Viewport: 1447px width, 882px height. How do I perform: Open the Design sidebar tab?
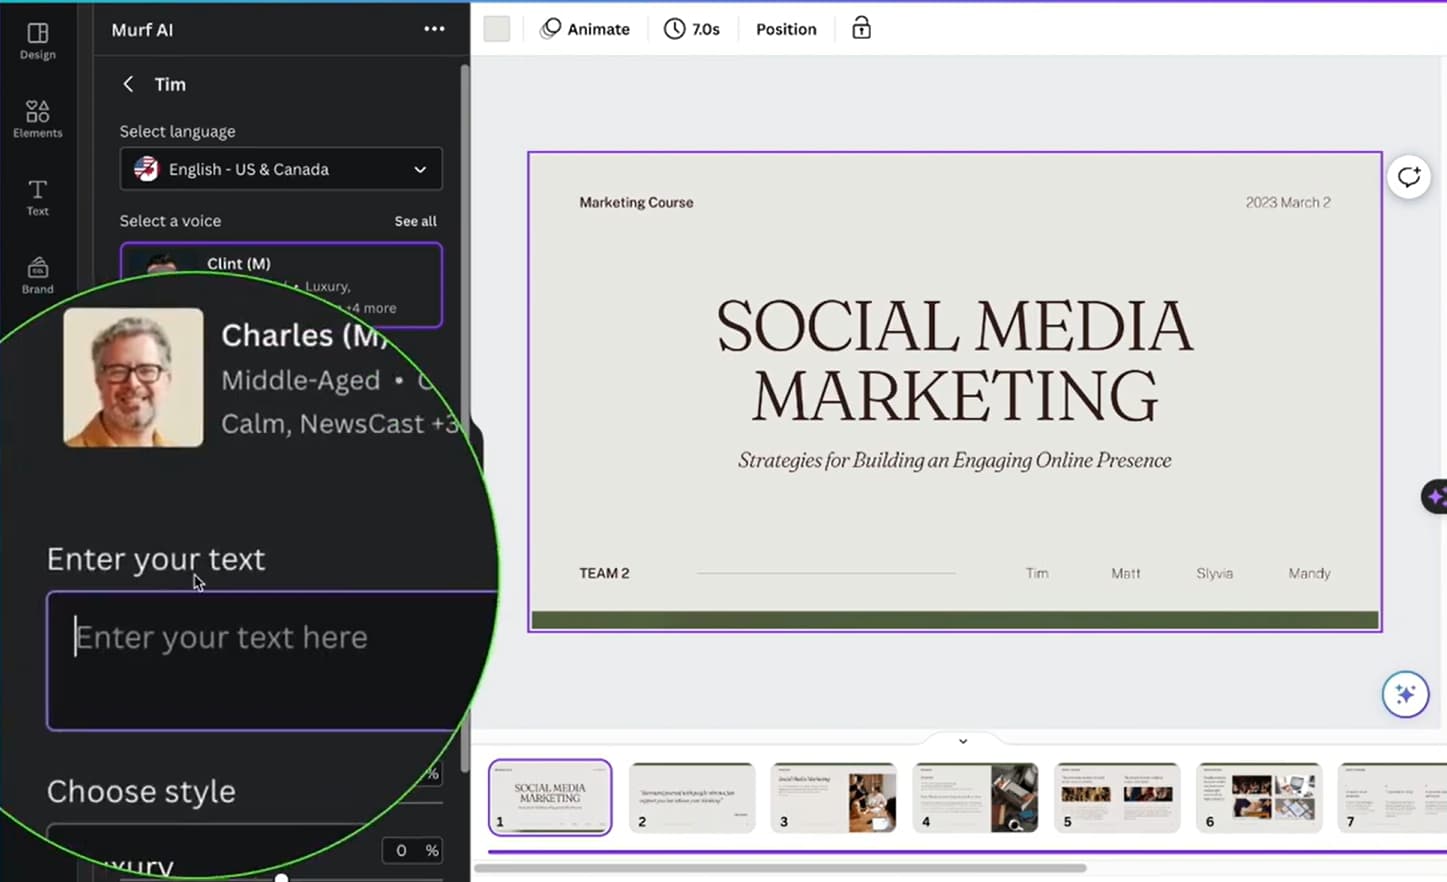pos(37,41)
